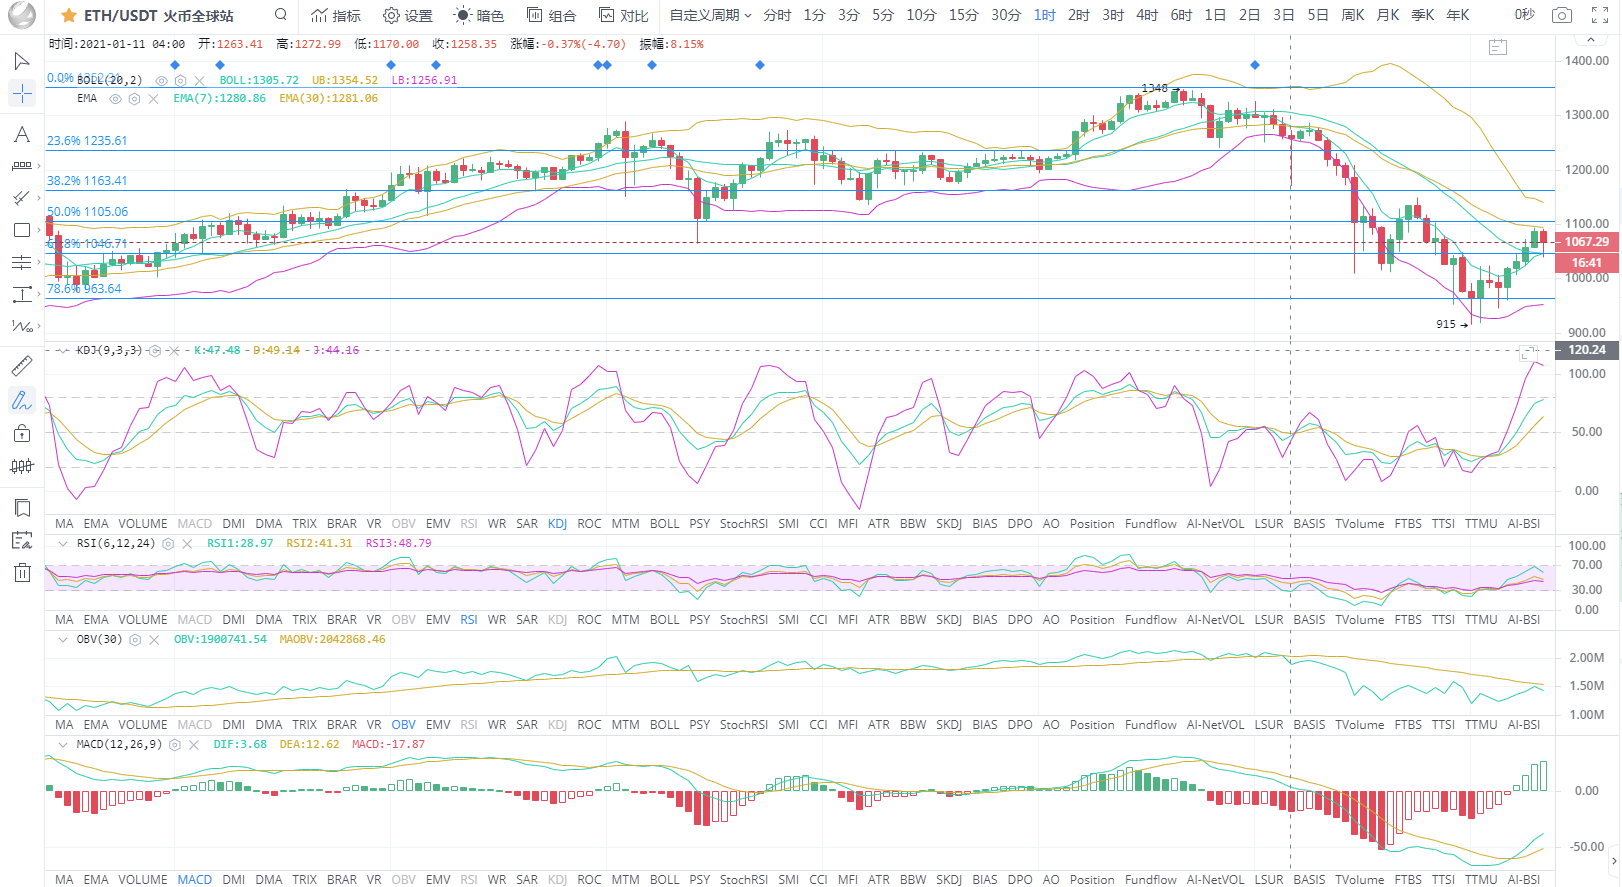Select the ruler measure tool
The height and width of the screenshot is (887, 1622).
[x=22, y=366]
